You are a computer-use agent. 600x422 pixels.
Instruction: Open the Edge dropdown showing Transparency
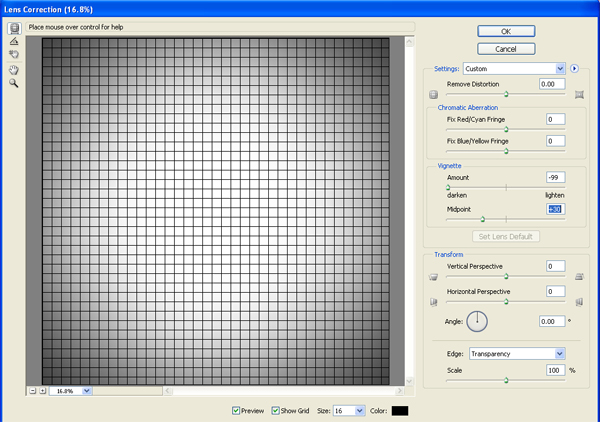pyautogui.click(x=517, y=354)
